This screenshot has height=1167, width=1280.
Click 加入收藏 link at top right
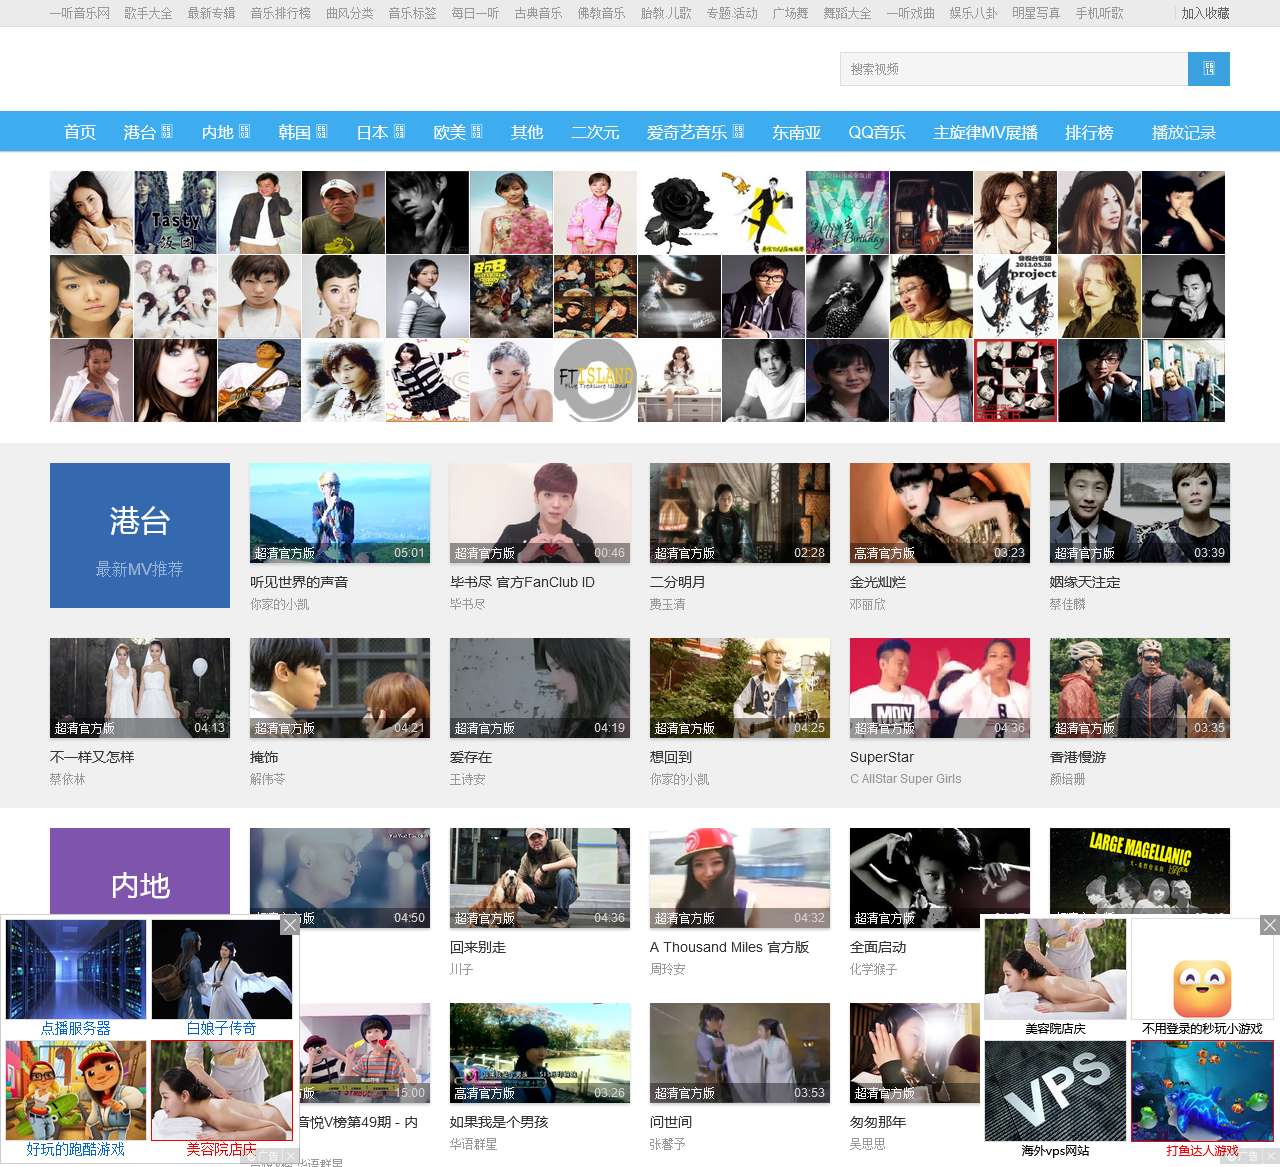pyautogui.click(x=1205, y=13)
